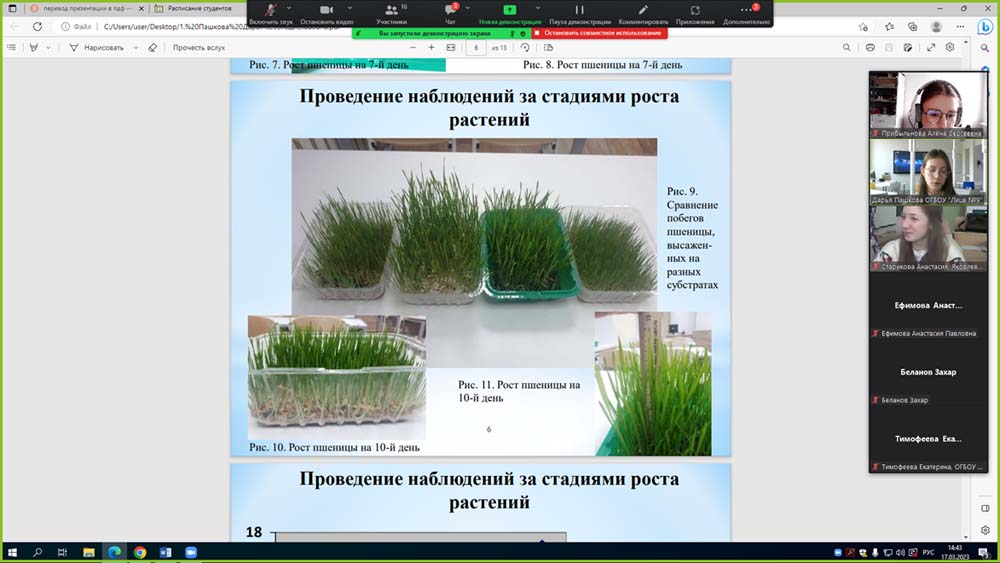Open PDF search magnifier in toolbar
This screenshot has height=563, width=1000.
click(847, 47)
